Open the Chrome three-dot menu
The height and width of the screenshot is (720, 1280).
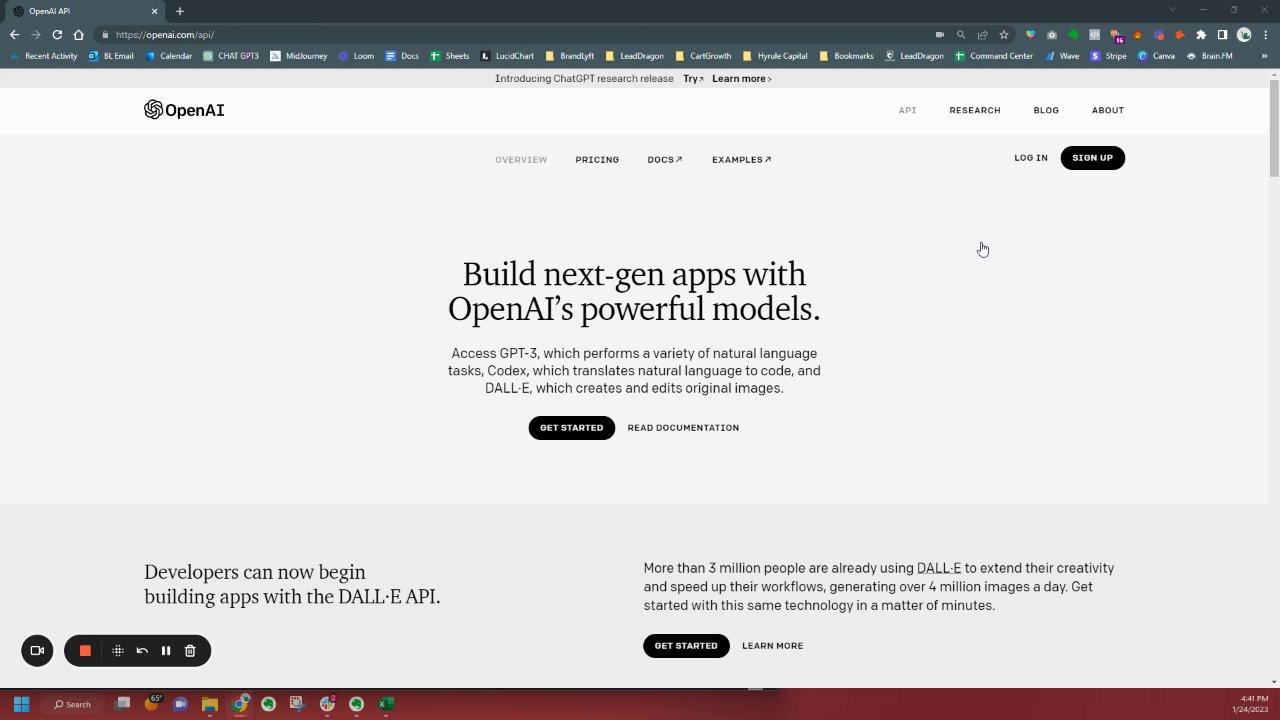coord(1265,34)
